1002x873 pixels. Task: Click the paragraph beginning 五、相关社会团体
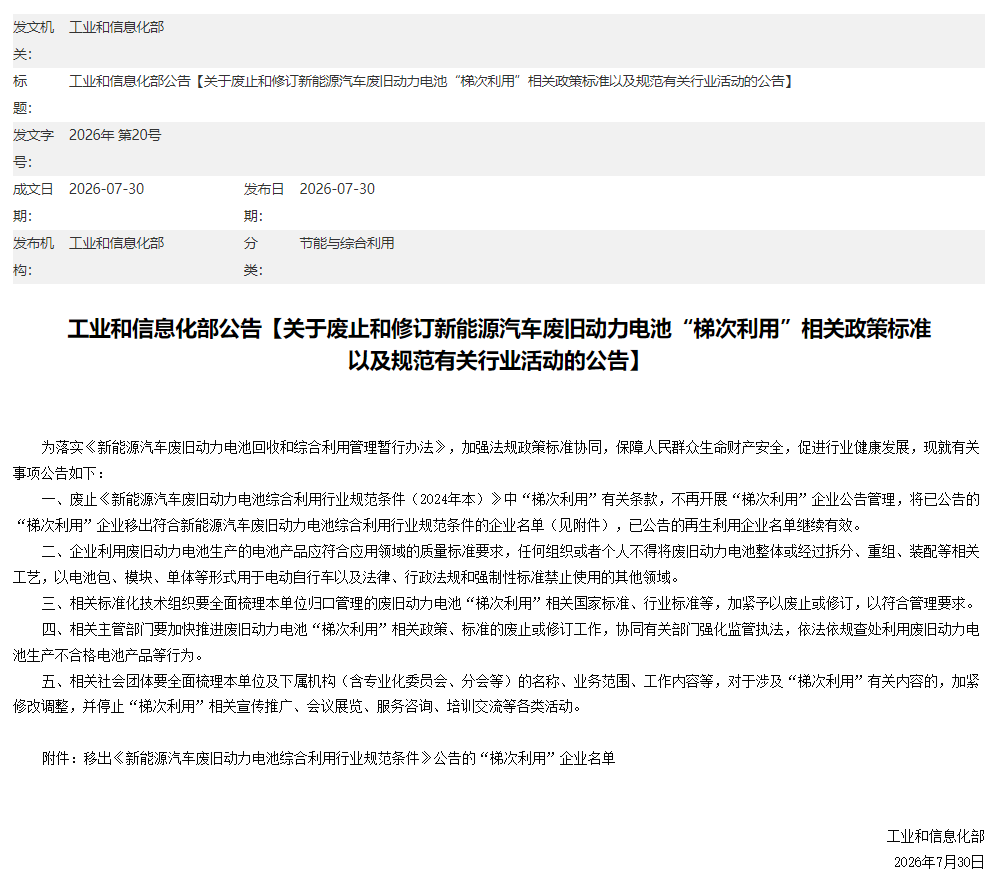[x=497, y=694]
